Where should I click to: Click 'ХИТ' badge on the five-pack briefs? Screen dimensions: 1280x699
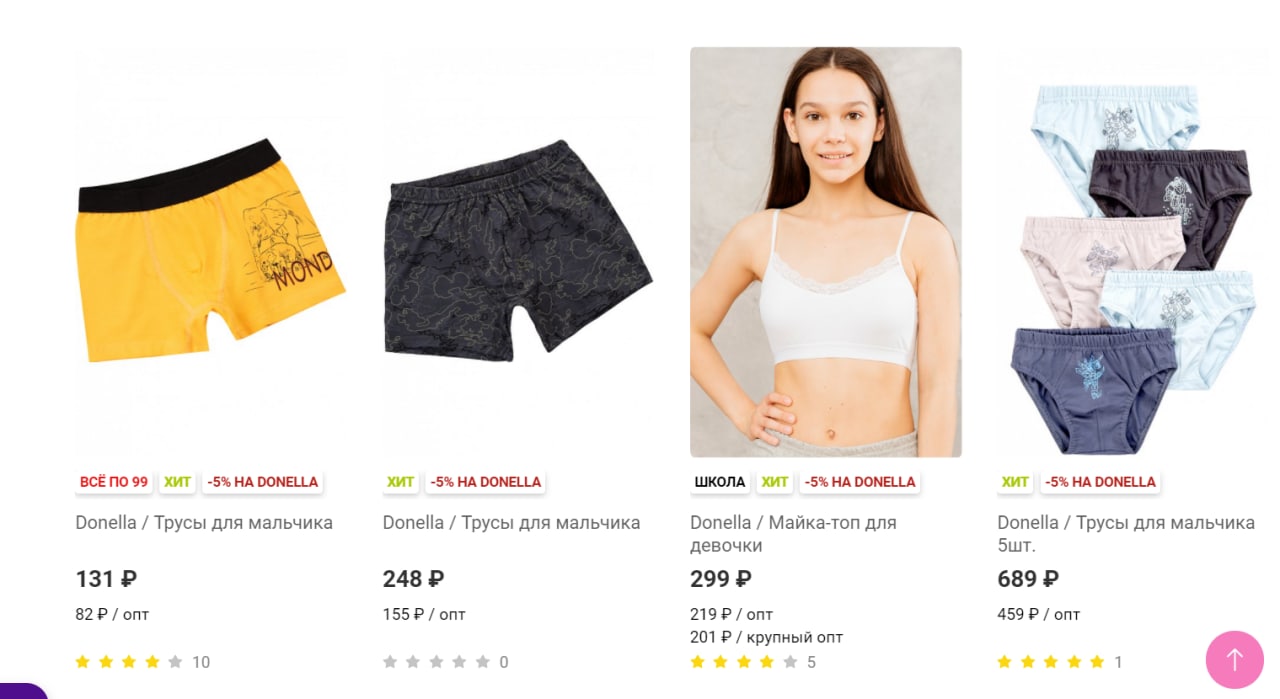tap(1015, 482)
